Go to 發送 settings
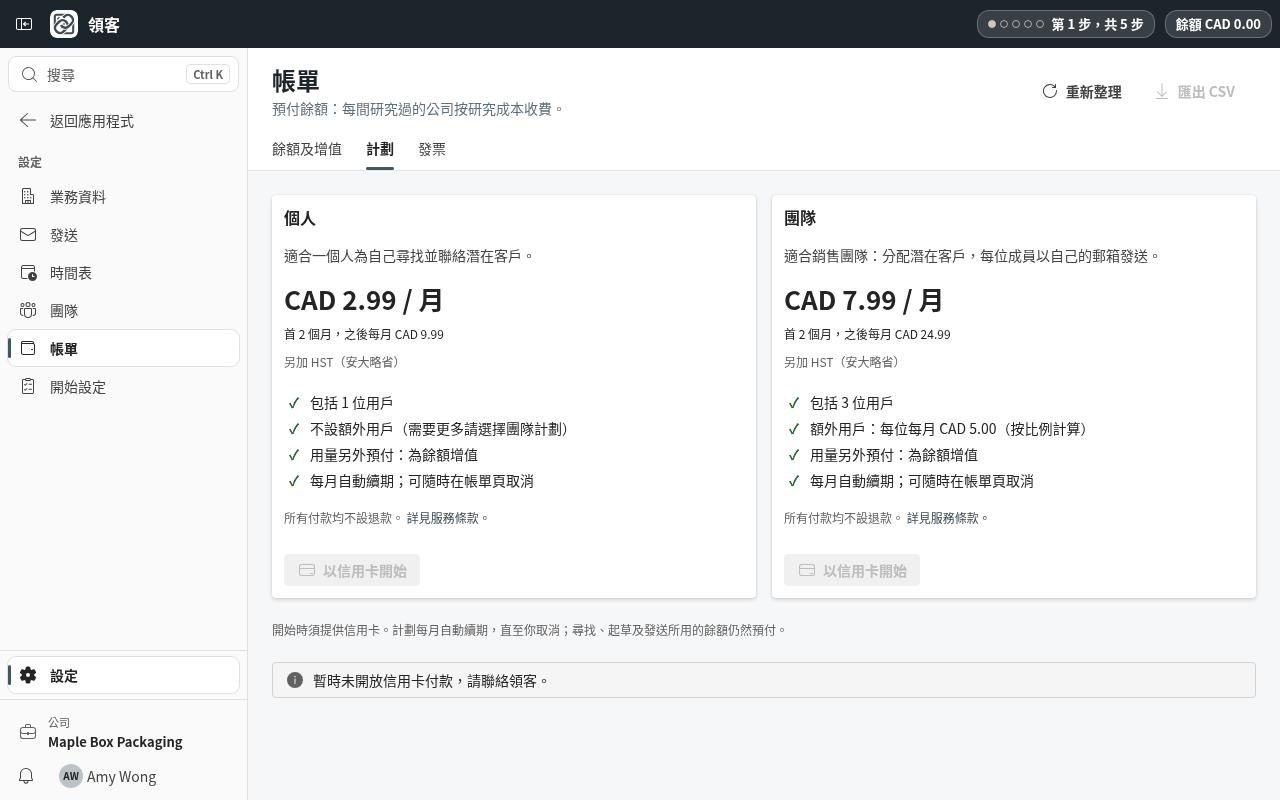The image size is (1280, 800). tap(124, 235)
